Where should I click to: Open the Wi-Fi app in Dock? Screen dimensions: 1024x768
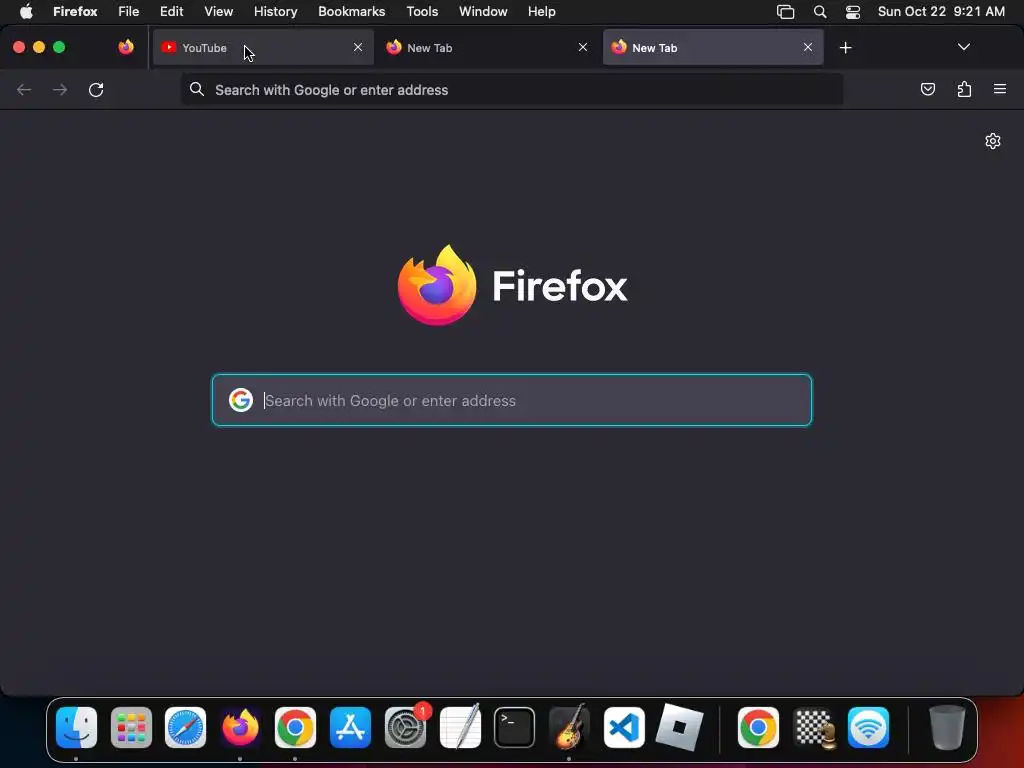click(x=869, y=727)
